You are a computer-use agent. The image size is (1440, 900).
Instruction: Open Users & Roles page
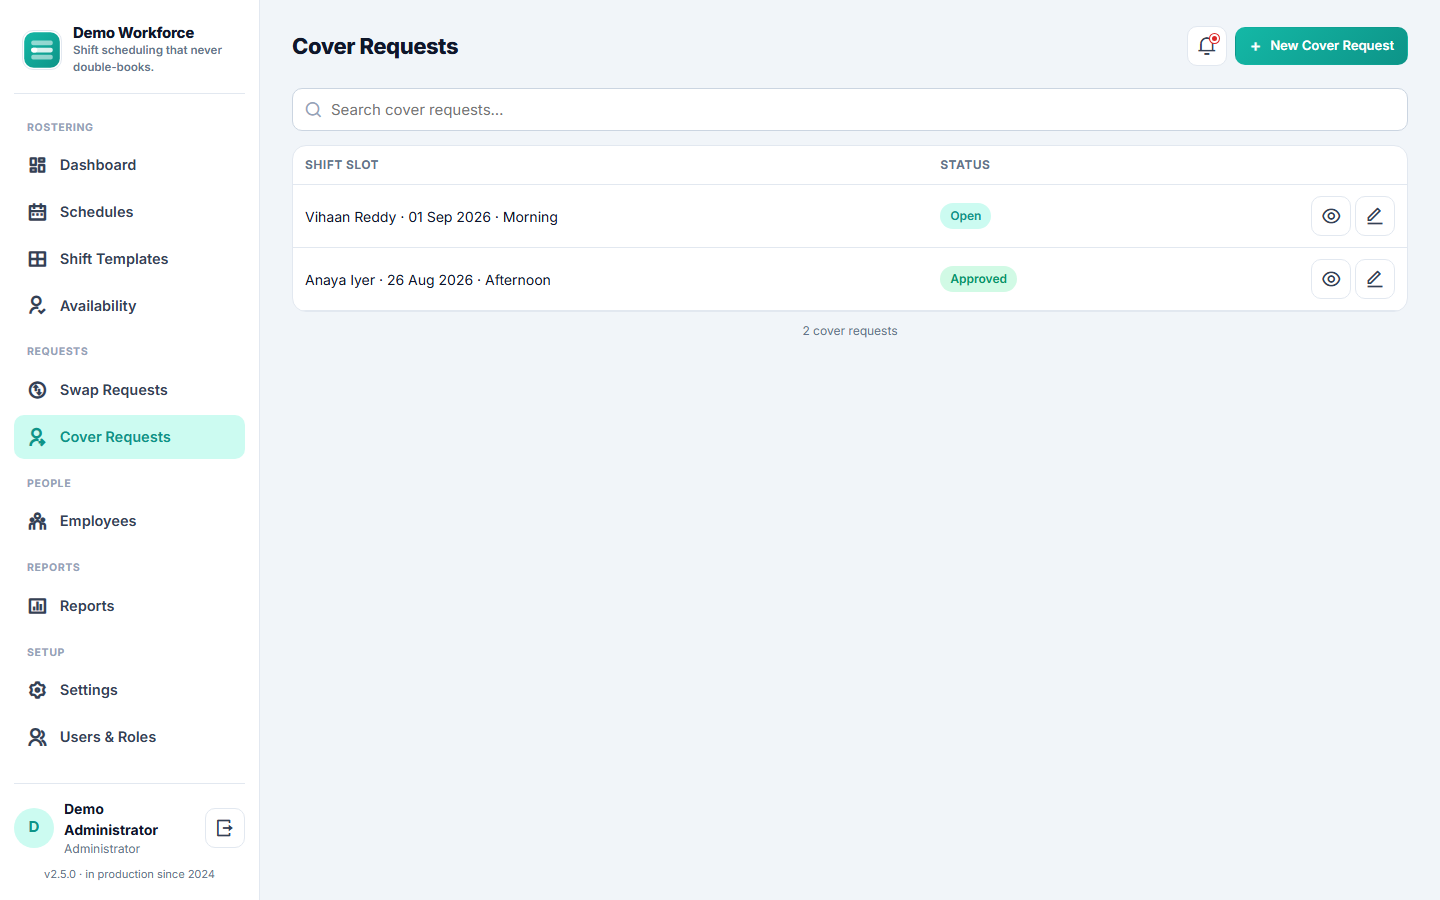pyautogui.click(x=129, y=737)
